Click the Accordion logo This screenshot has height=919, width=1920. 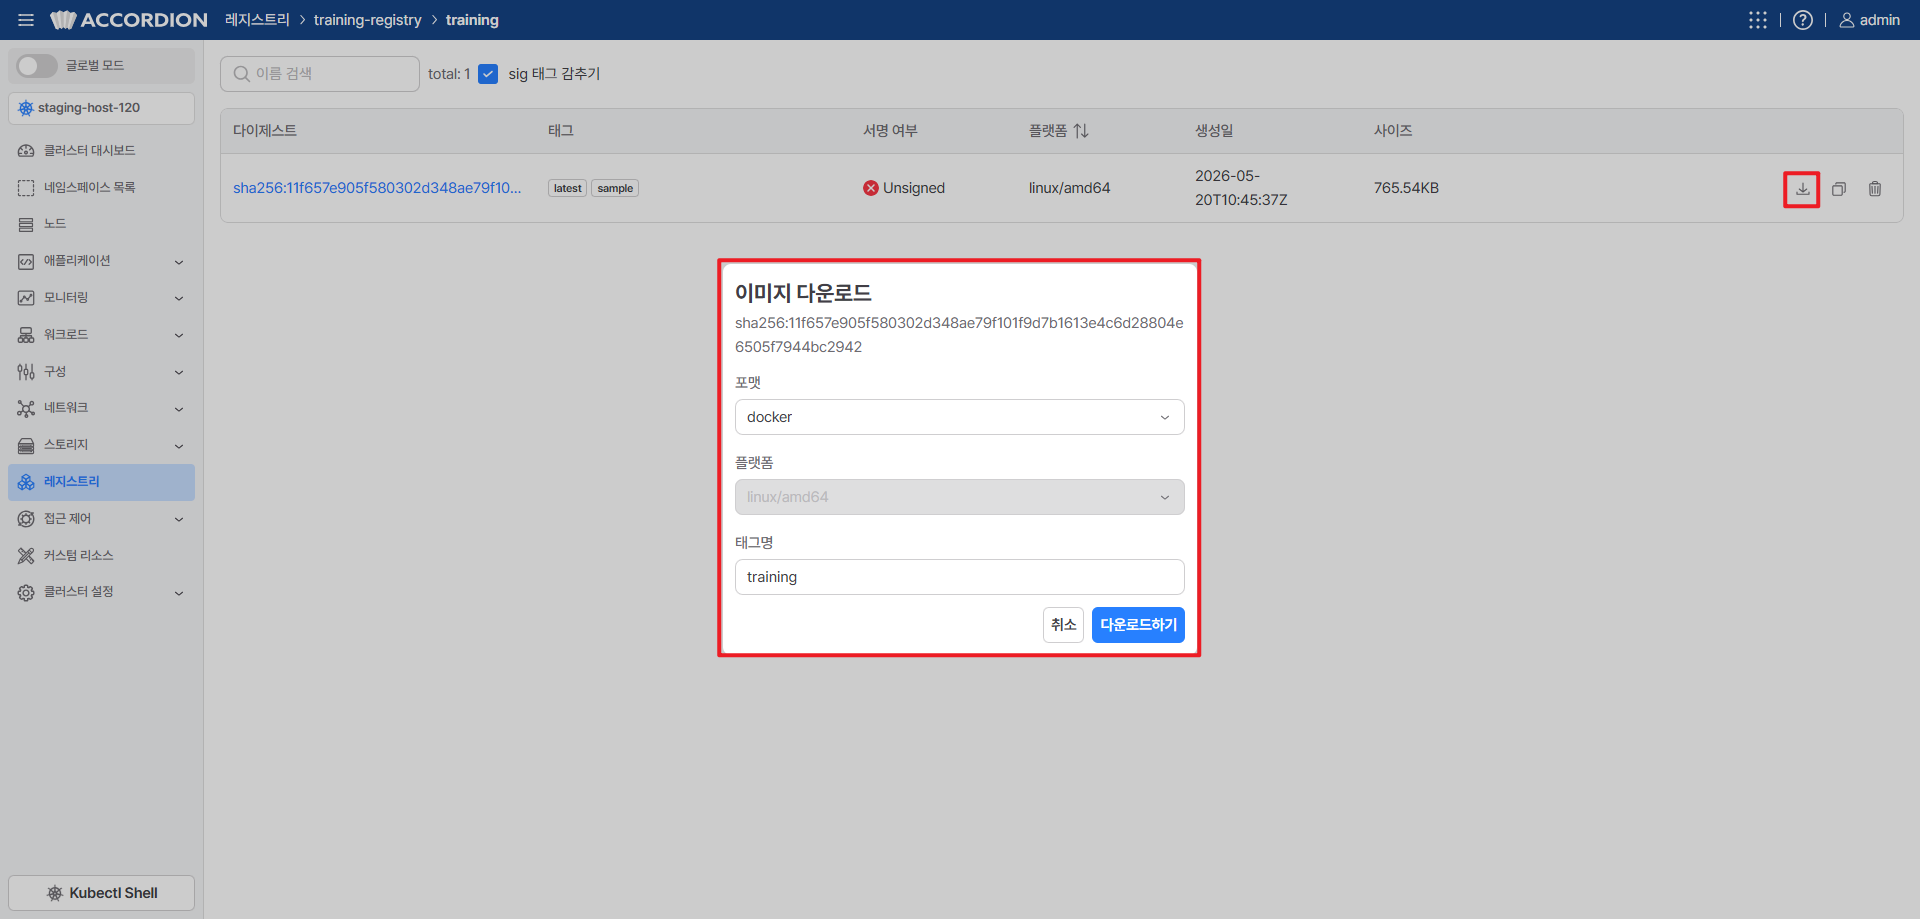click(129, 20)
